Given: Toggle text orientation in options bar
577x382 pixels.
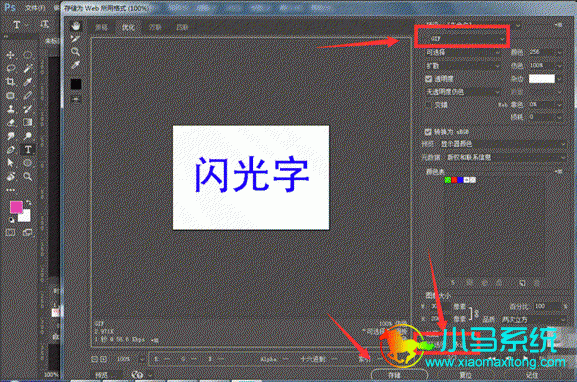Looking at the screenshot, I should pos(45,25).
